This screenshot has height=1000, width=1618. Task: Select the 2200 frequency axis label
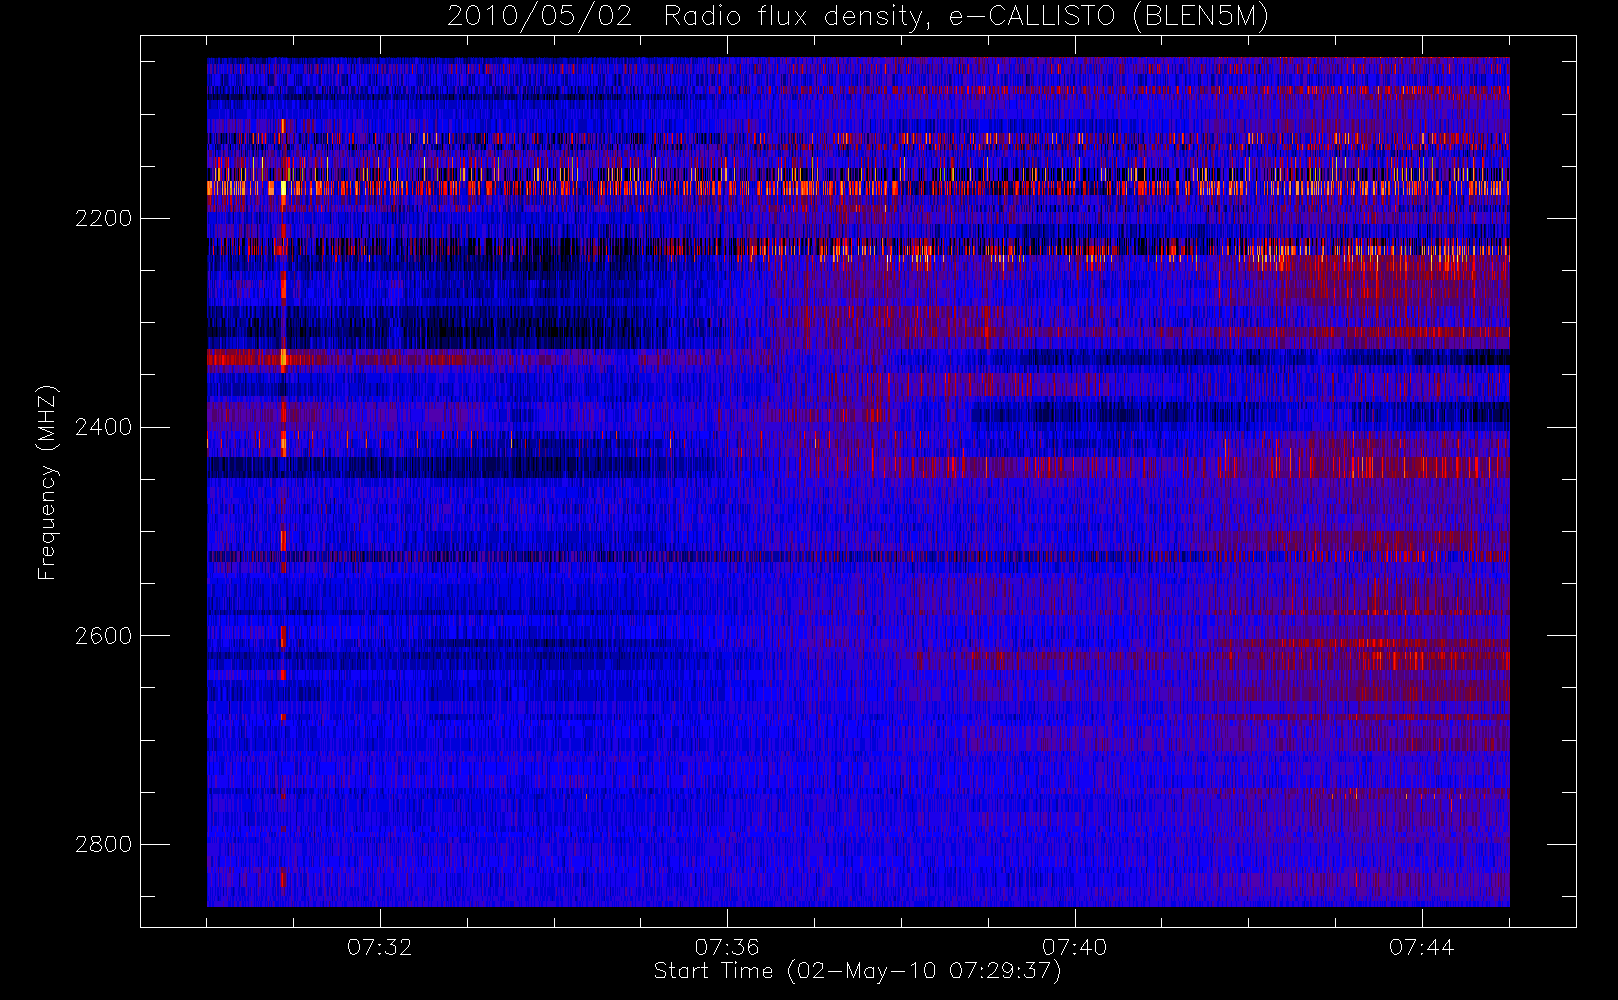[x=103, y=219]
